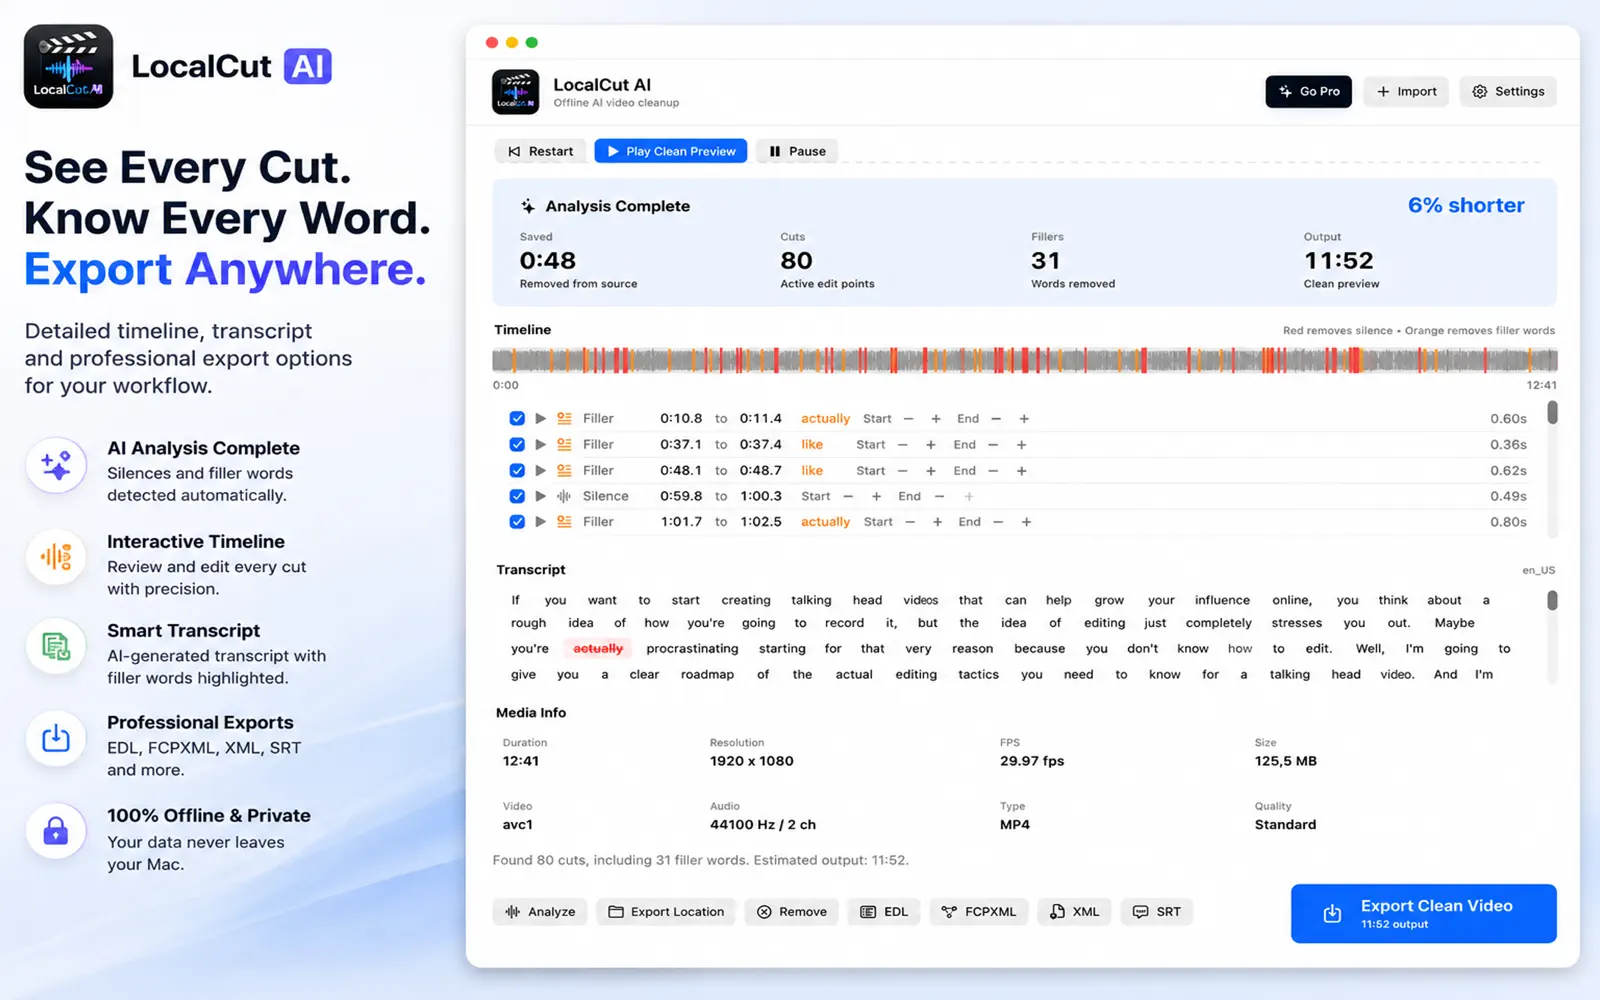Increase Start of the 0:59.8 silence cut
The image size is (1600, 1000).
coord(877,496)
